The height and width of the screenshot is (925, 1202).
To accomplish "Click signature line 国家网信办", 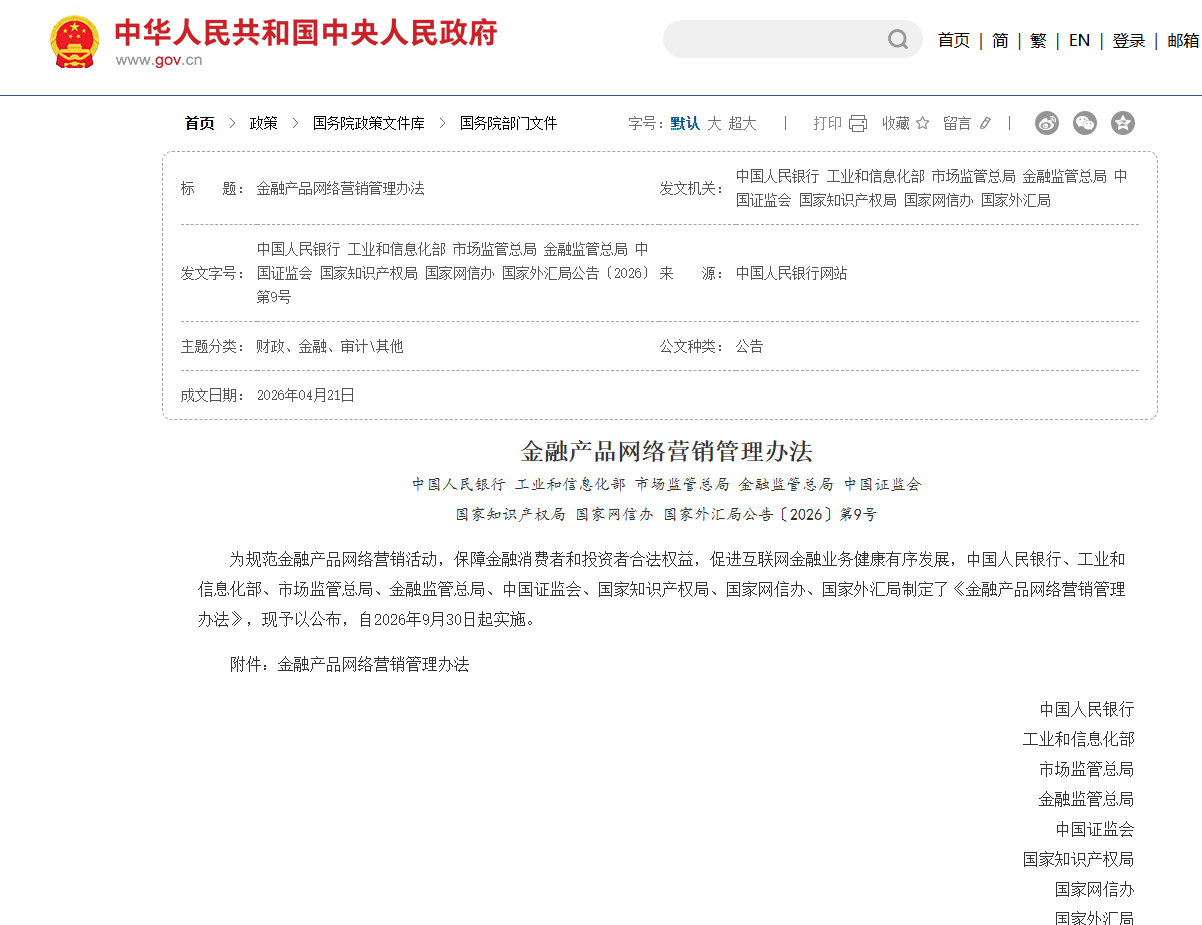I will [x=1095, y=889].
